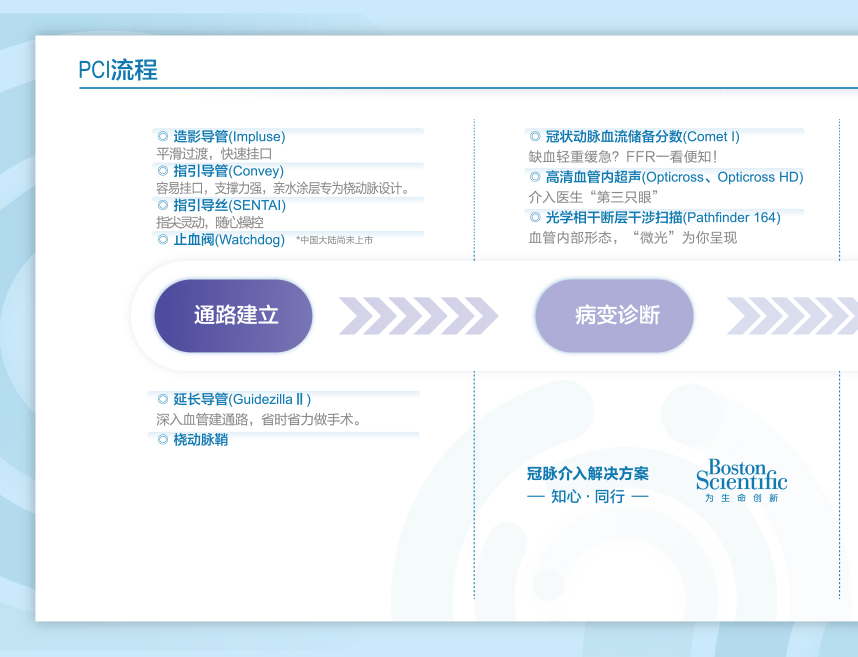The image size is (858, 657).
Task: Open the 延长导管(Guidezilla Ⅱ) item
Action: (242, 399)
